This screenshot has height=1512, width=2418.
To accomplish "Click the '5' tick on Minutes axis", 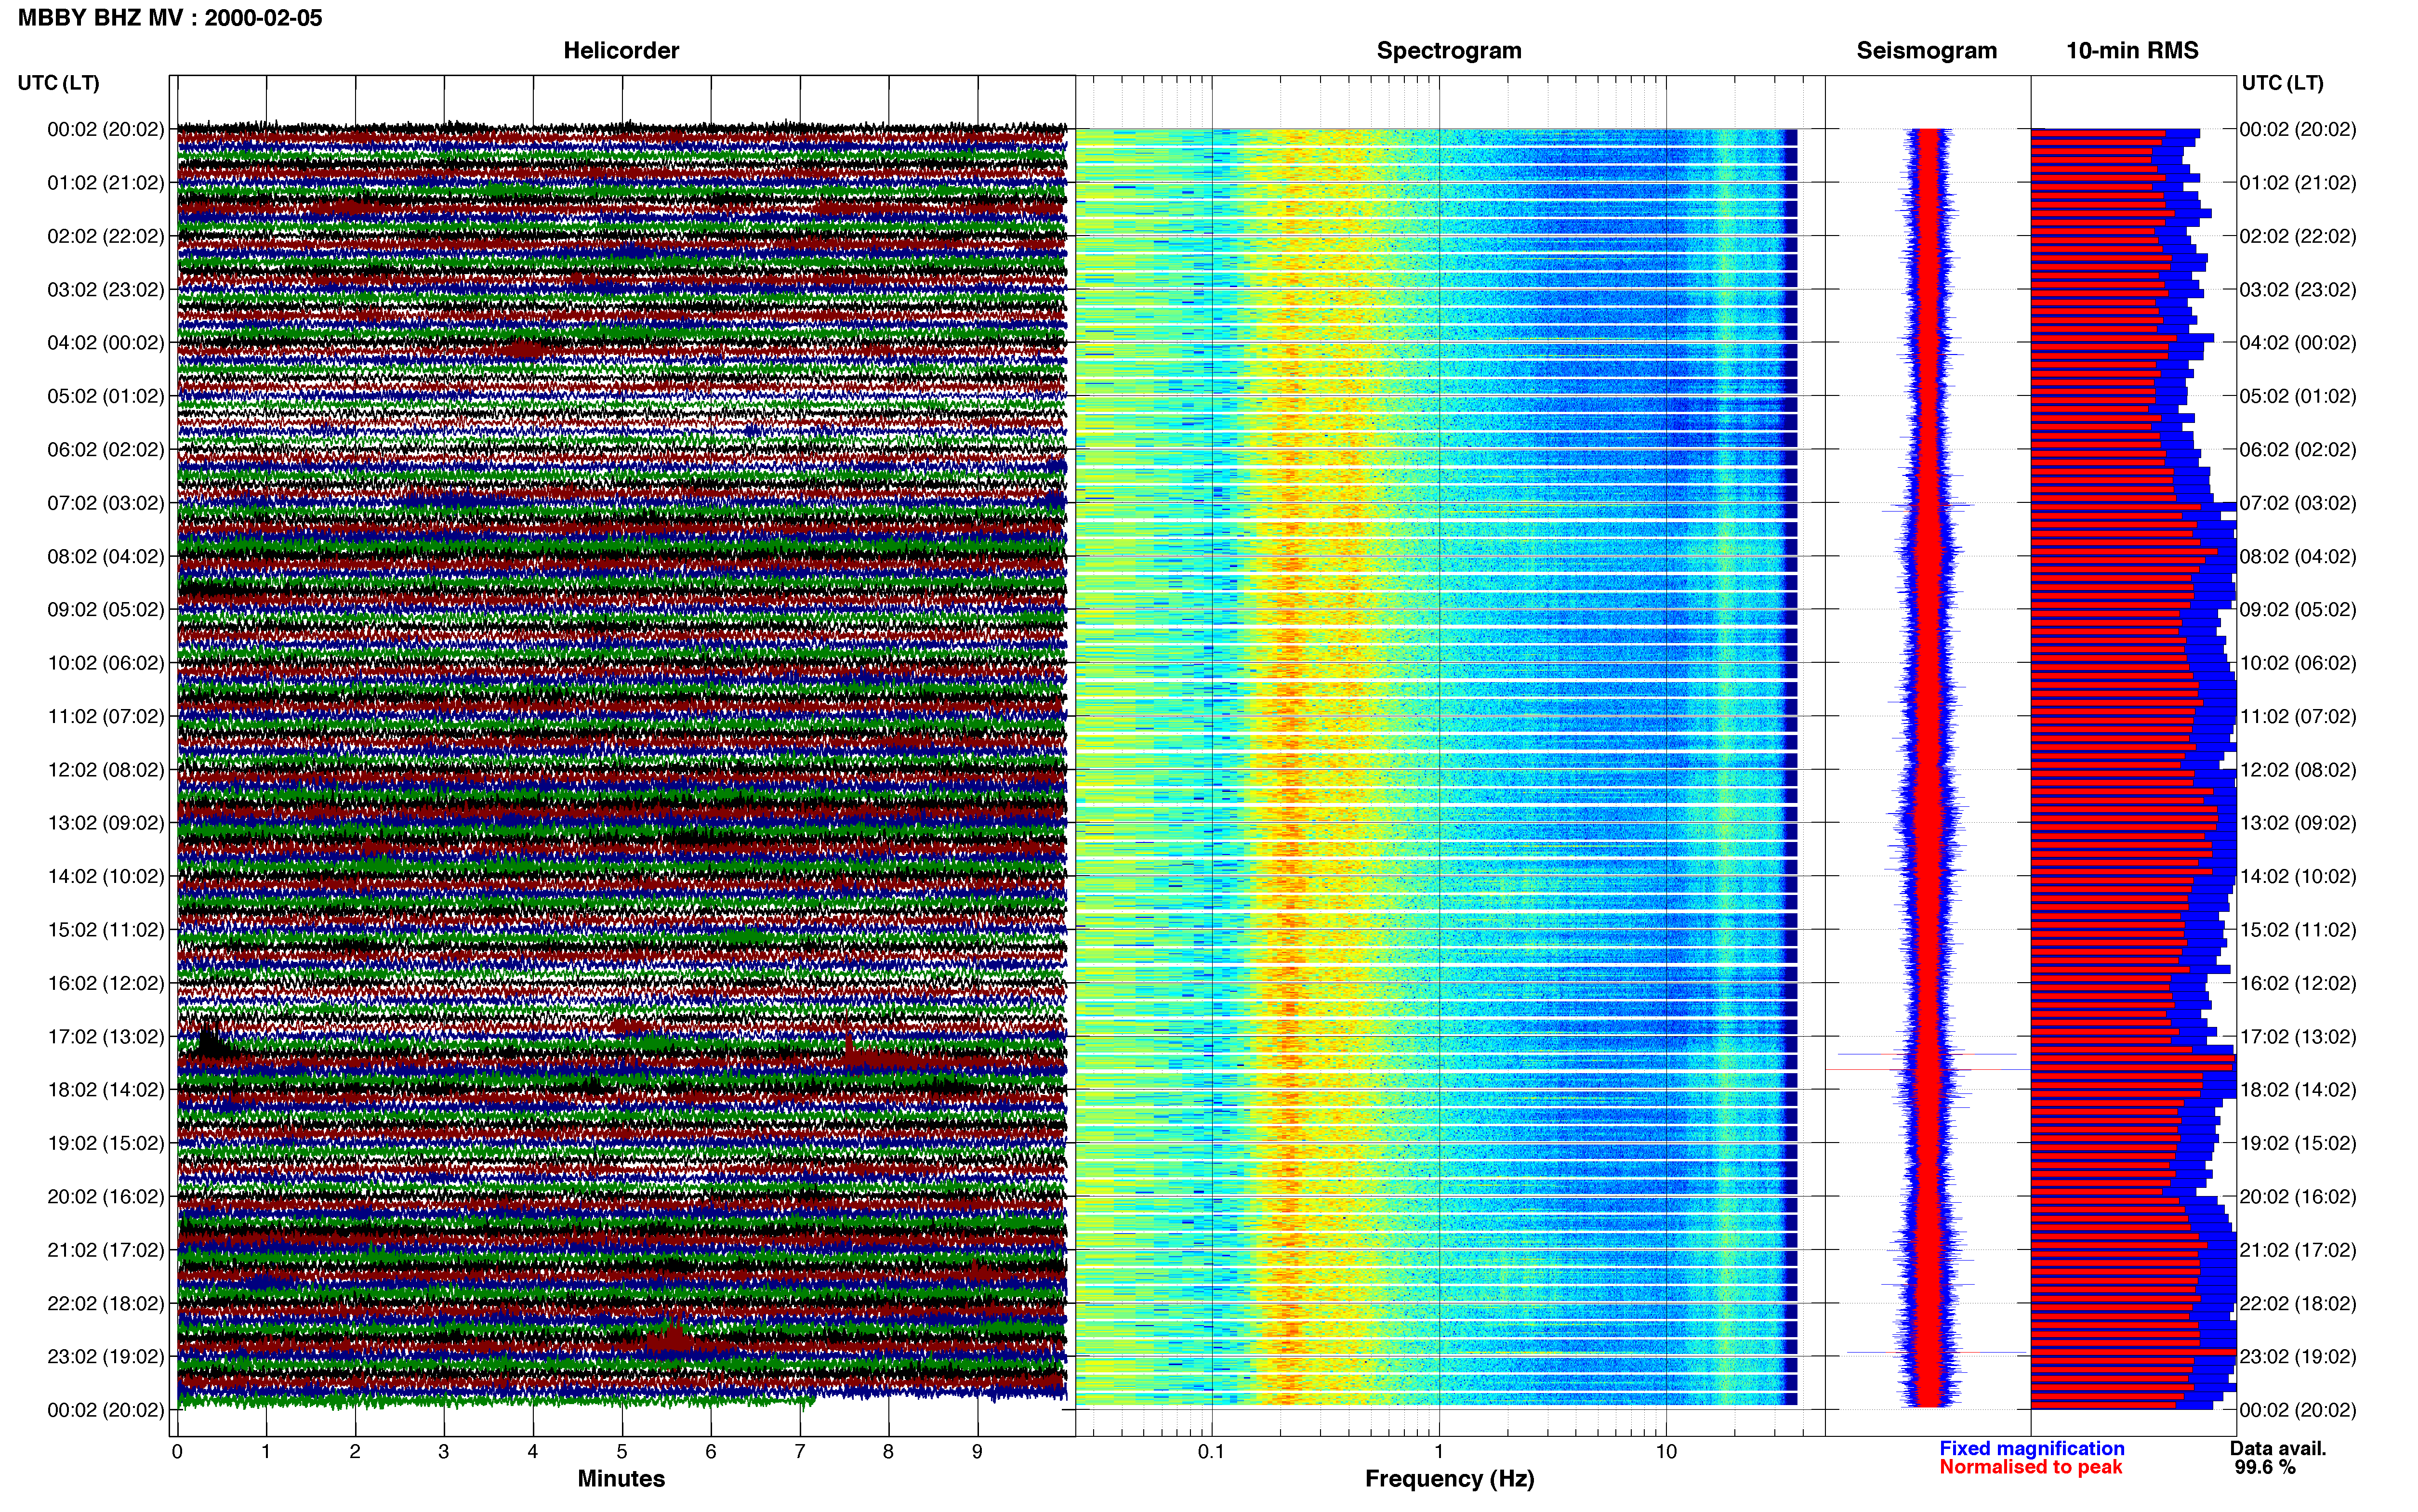I will (x=622, y=1451).
